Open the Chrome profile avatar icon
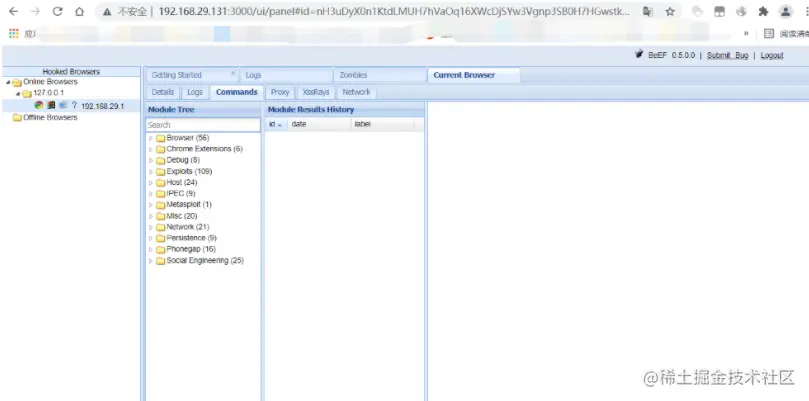Viewport: 809px width, 401px height. [785, 11]
